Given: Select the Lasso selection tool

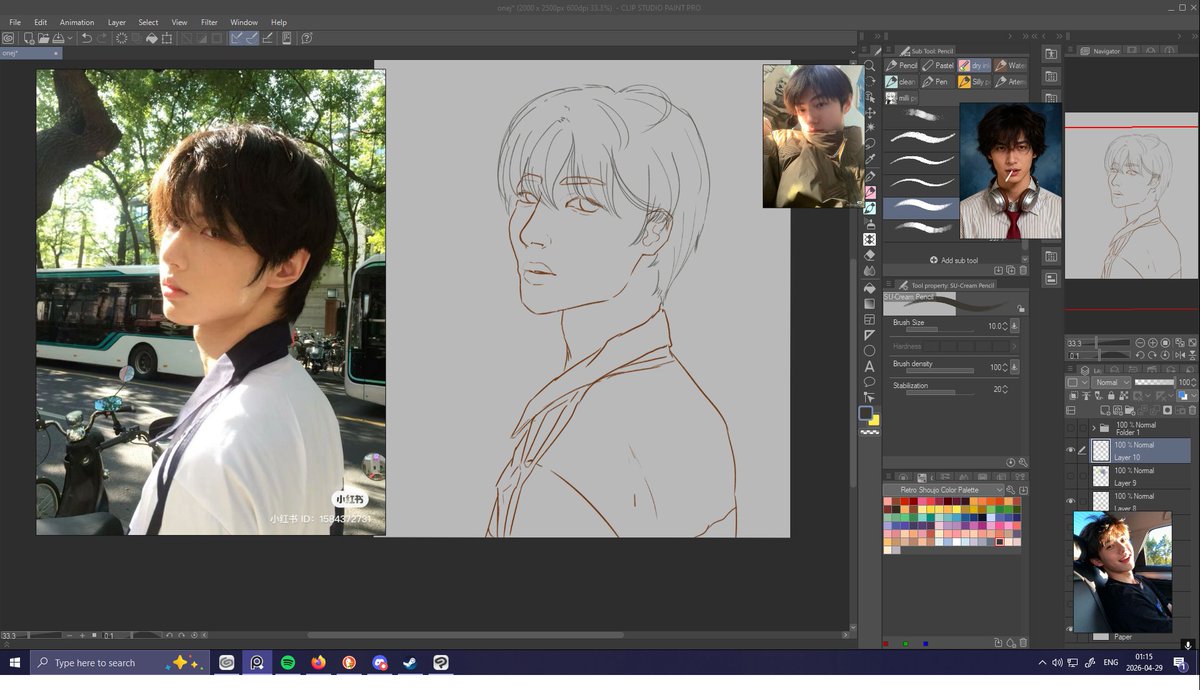Looking at the screenshot, I should [x=870, y=142].
